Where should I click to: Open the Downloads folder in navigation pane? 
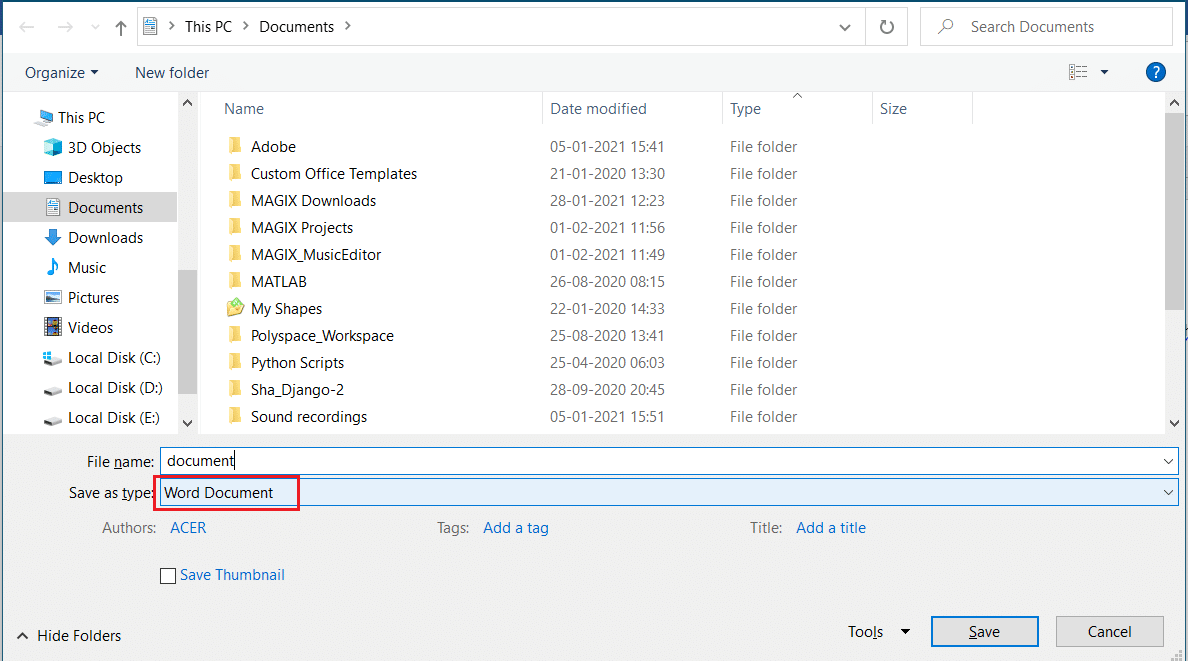point(105,238)
